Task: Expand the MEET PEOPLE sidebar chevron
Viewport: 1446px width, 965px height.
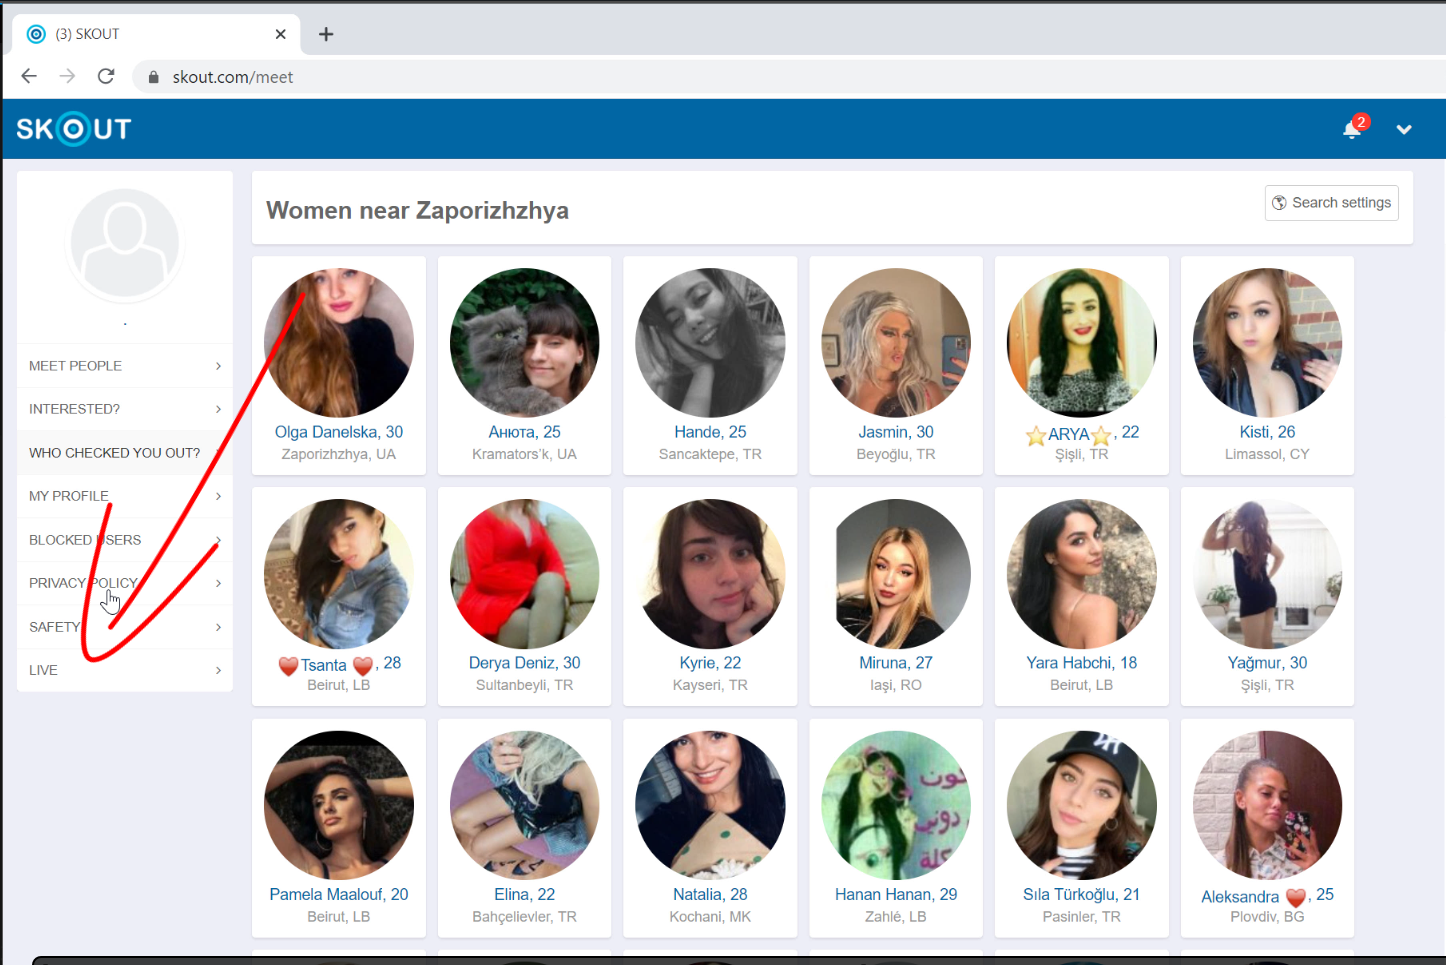Action: [218, 365]
